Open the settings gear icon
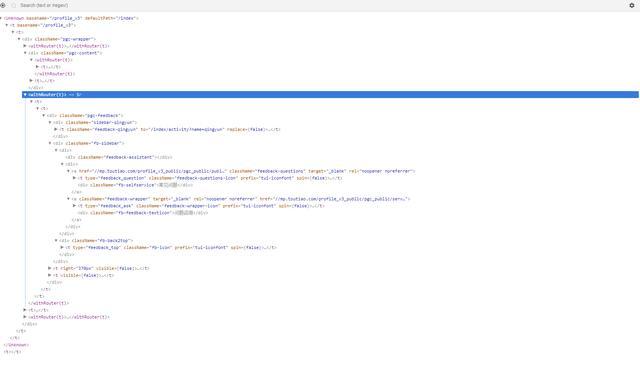Screen dimensions: 640x371 click(x=632, y=5)
